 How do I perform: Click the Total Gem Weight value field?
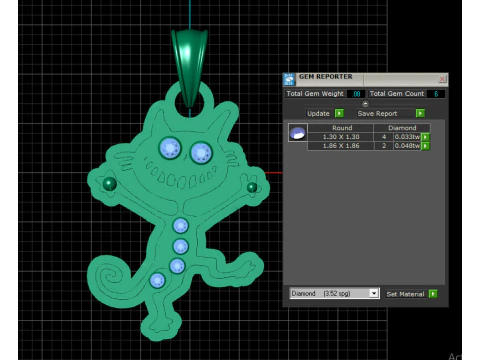point(356,94)
